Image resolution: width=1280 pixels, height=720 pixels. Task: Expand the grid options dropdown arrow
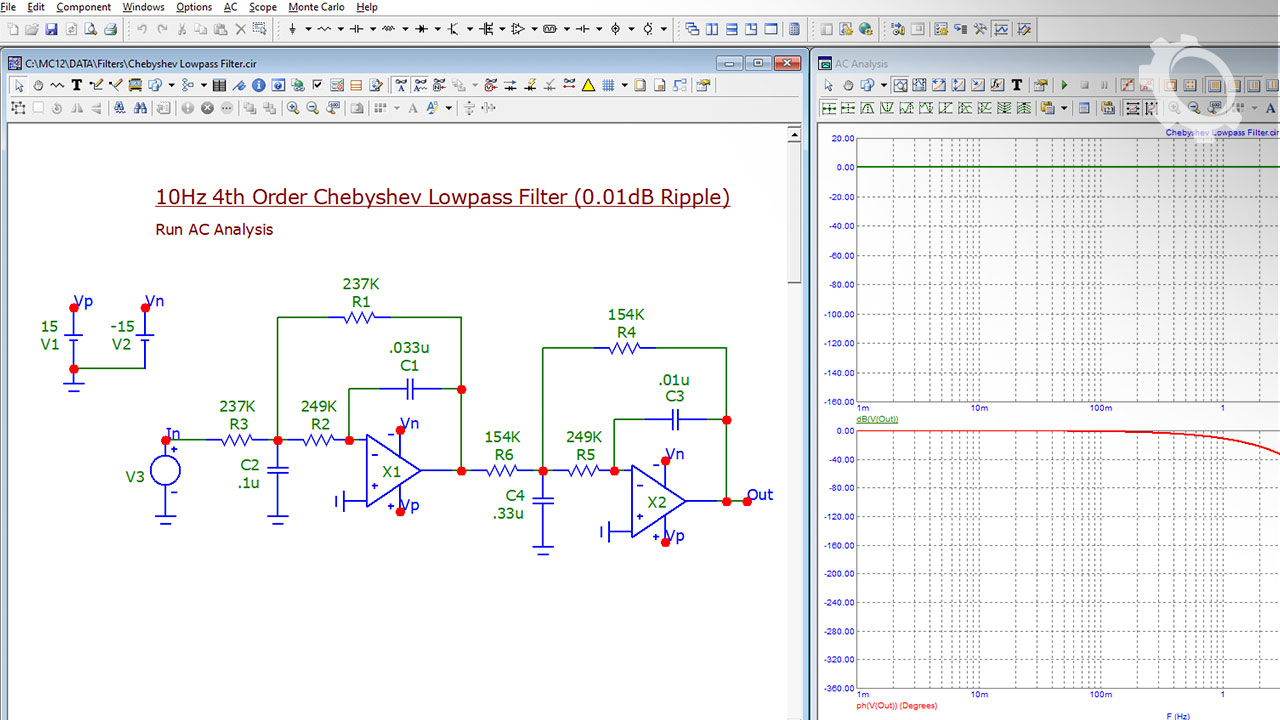(x=624, y=86)
